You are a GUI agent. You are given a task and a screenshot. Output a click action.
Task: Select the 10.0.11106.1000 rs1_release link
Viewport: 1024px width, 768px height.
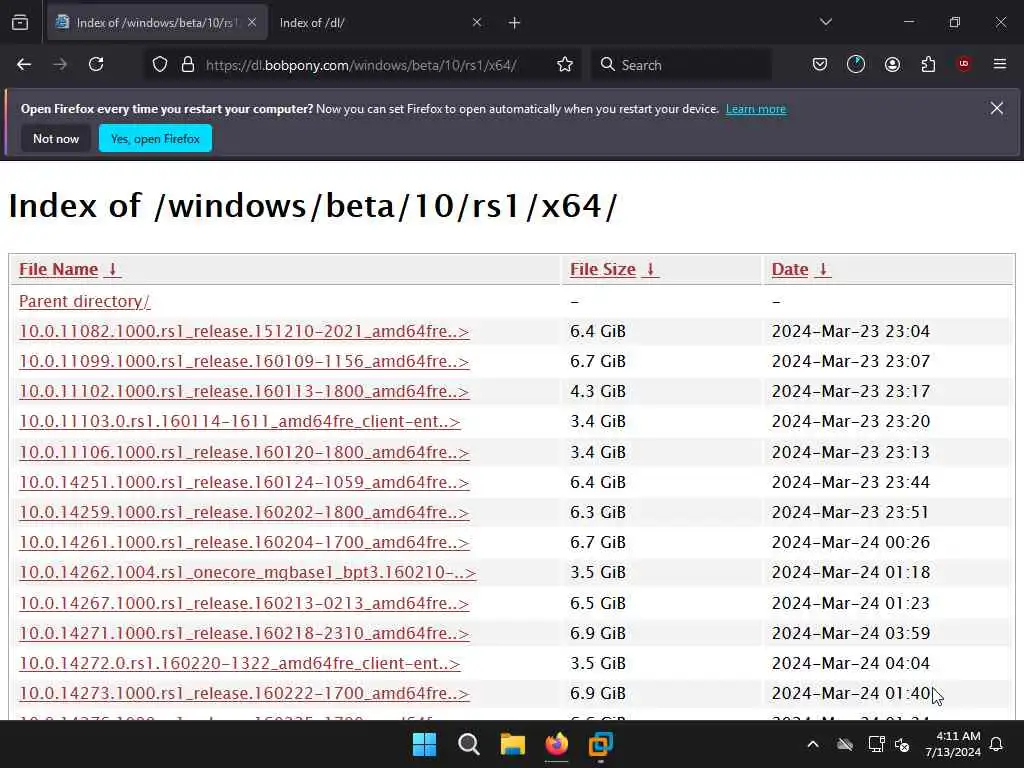point(244,452)
